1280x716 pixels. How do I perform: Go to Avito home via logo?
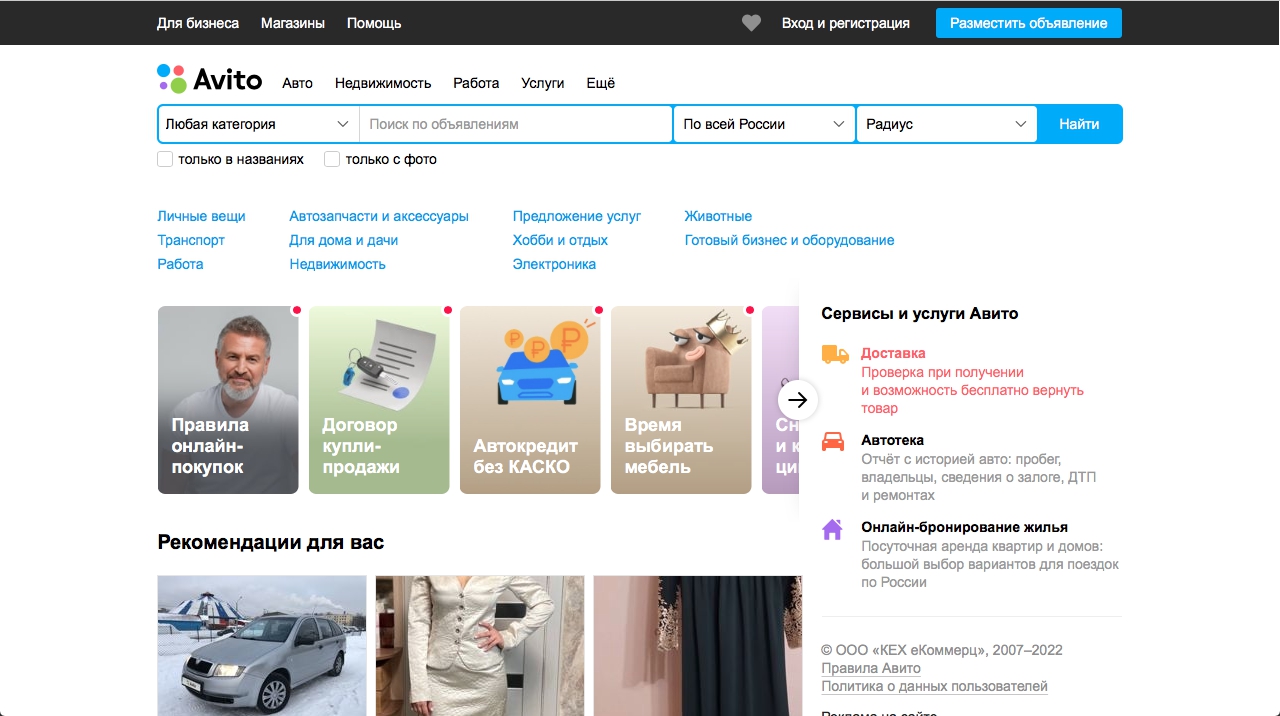tap(210, 79)
